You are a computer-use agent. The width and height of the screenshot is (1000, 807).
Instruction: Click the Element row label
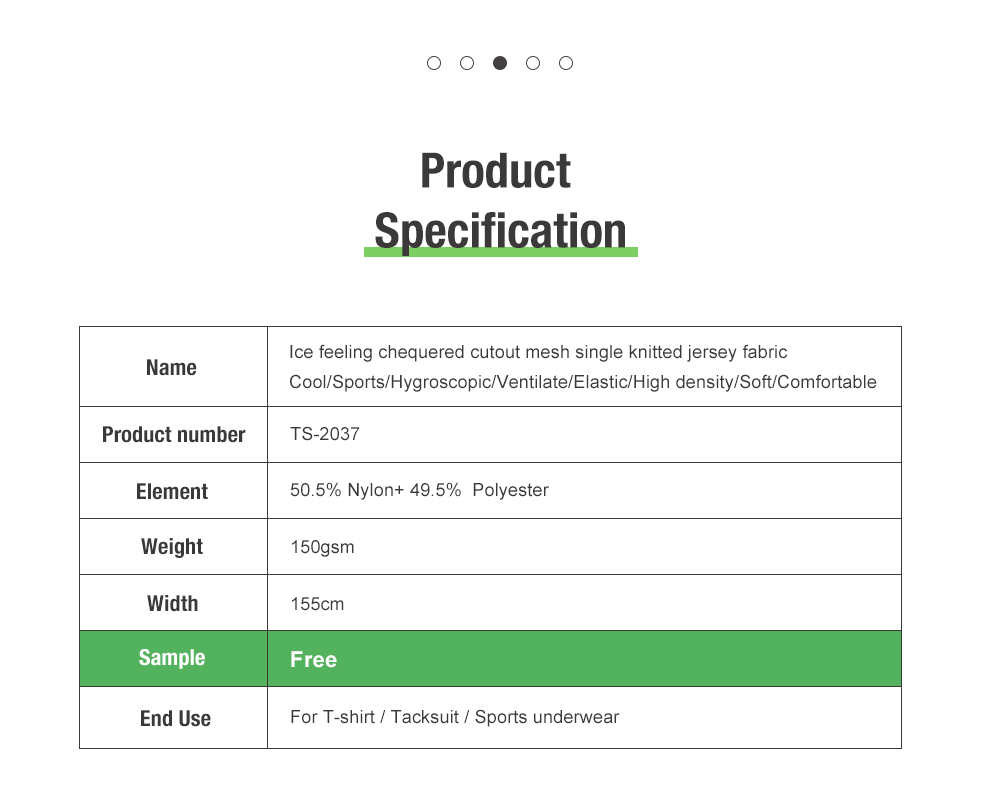[172, 491]
